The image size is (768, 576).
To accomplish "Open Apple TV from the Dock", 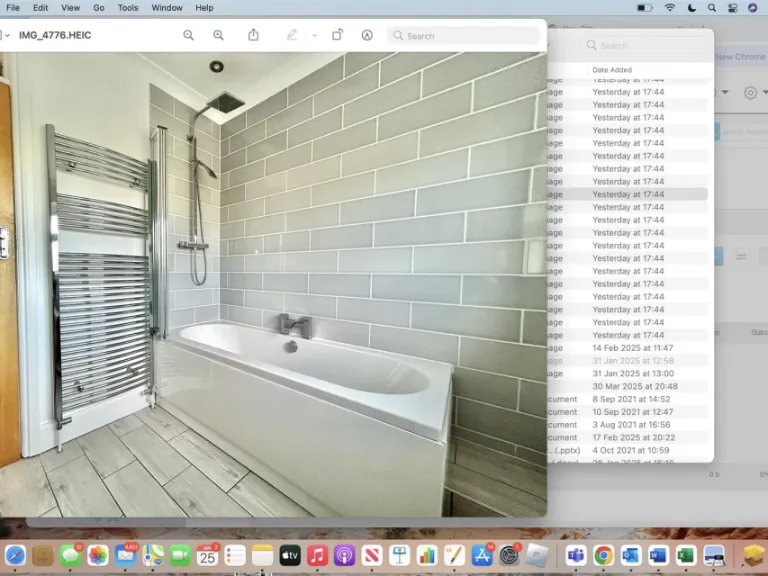I will click(x=290, y=555).
